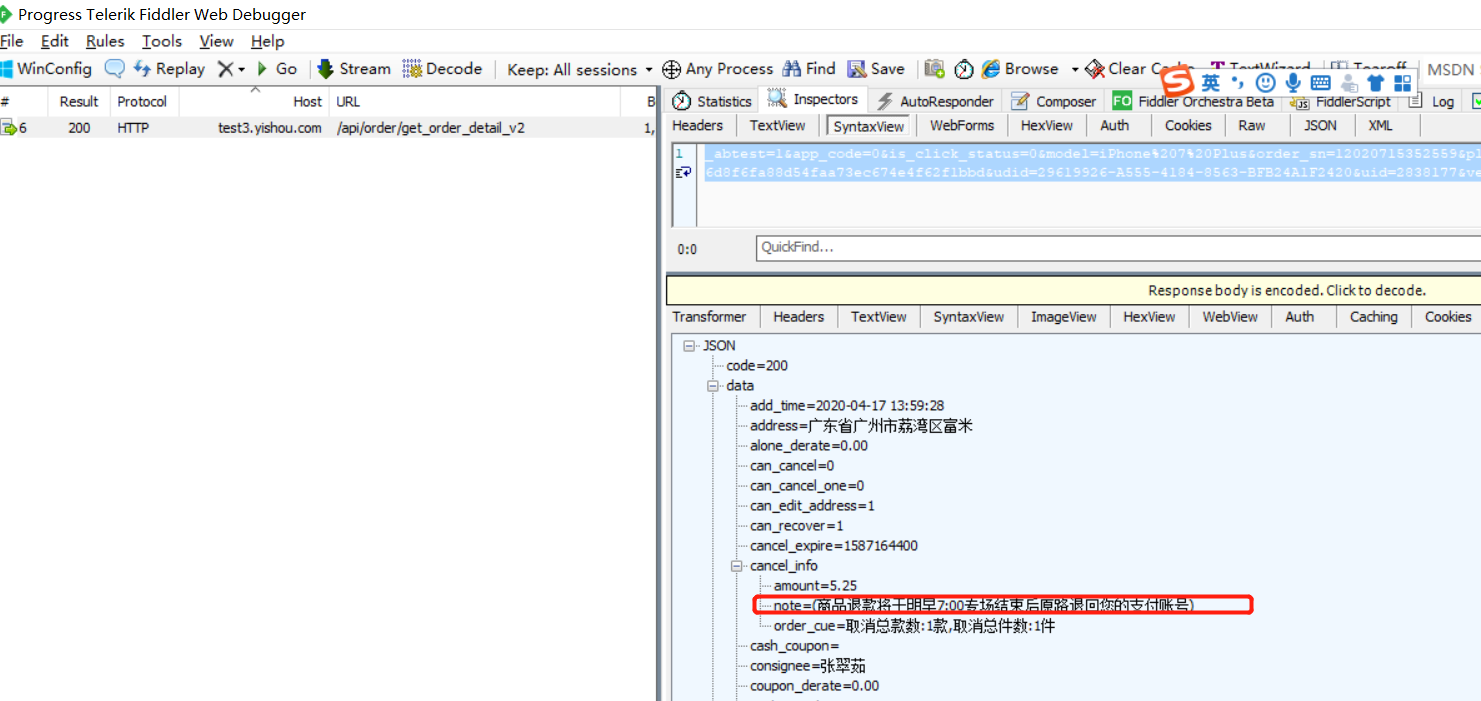Click the Any Process target icon
Screen dimensions: 1481x701
tap(672, 69)
